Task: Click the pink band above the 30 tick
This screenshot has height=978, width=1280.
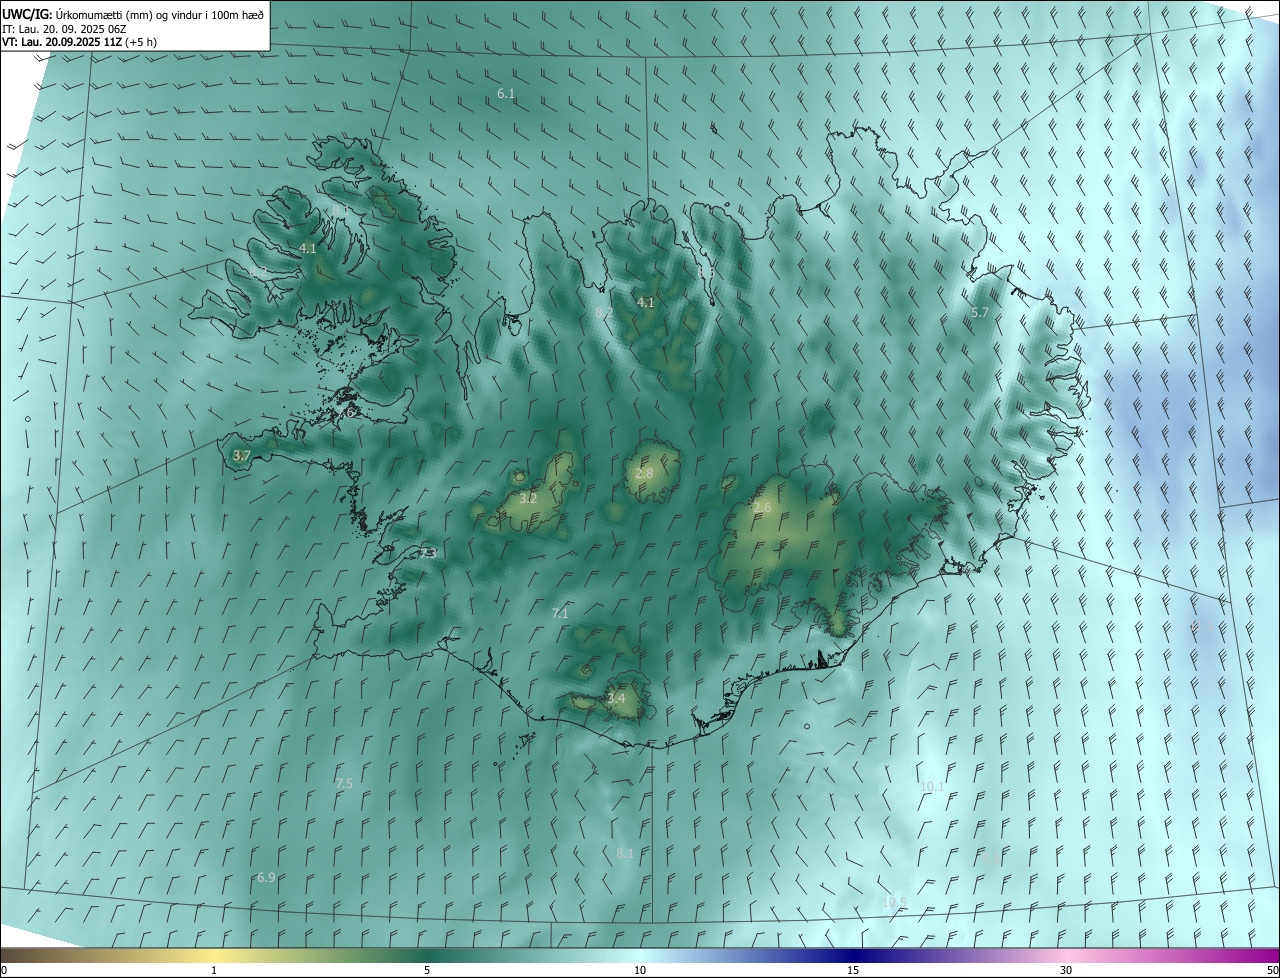Action: tap(1066, 955)
